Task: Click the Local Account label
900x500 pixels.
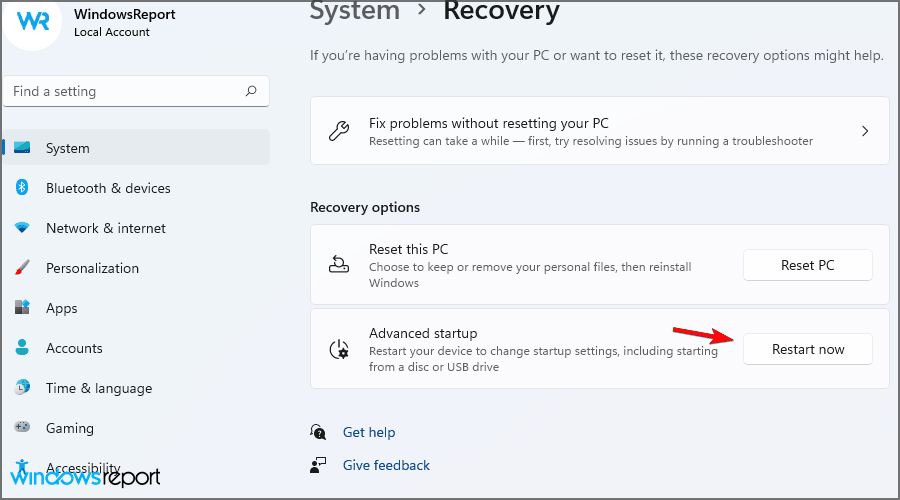Action: coord(112,32)
